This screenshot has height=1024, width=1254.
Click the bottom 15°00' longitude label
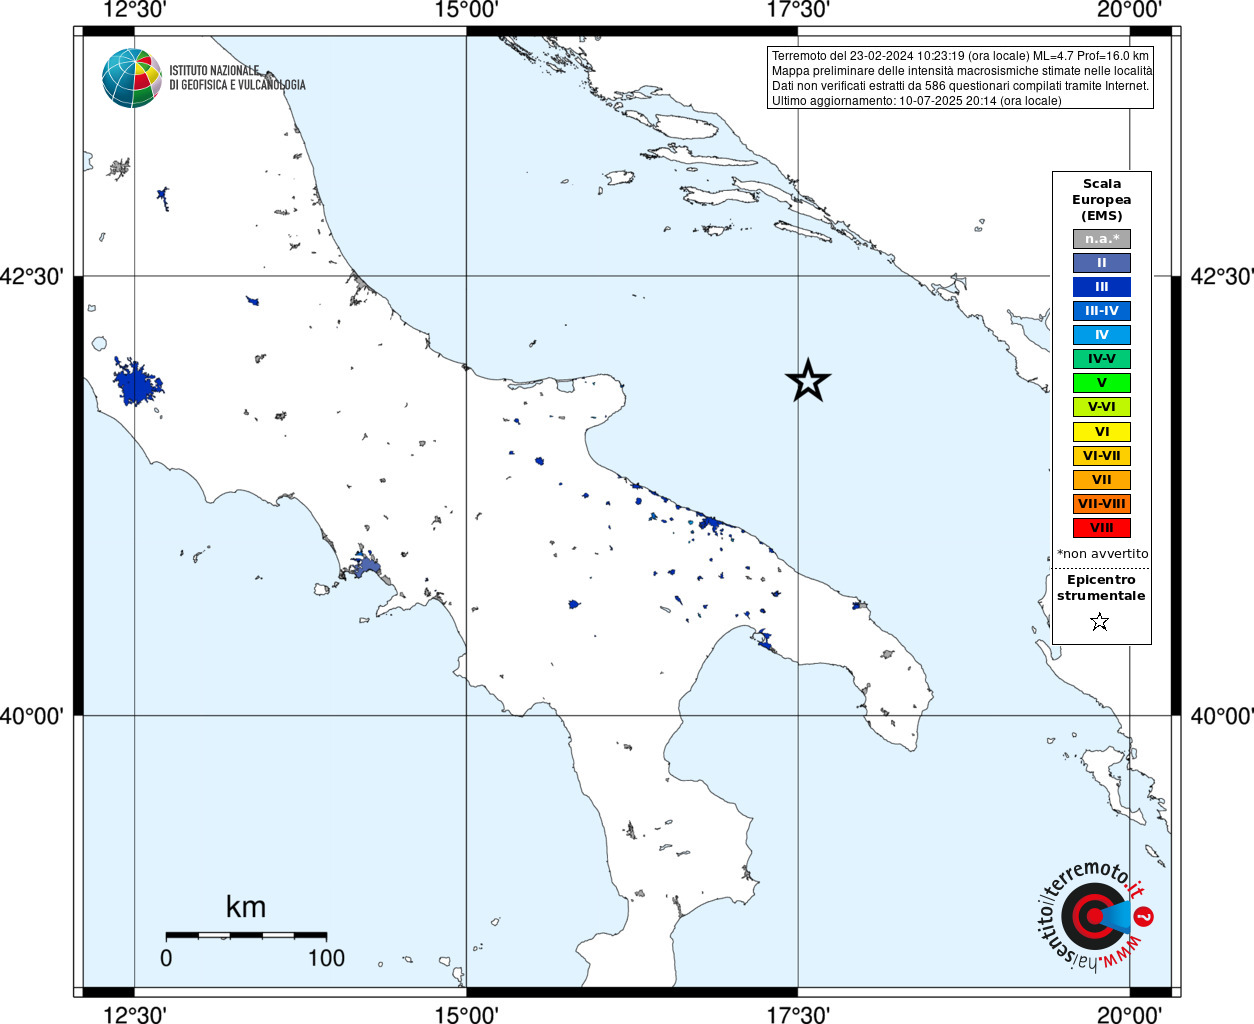tap(467, 1014)
